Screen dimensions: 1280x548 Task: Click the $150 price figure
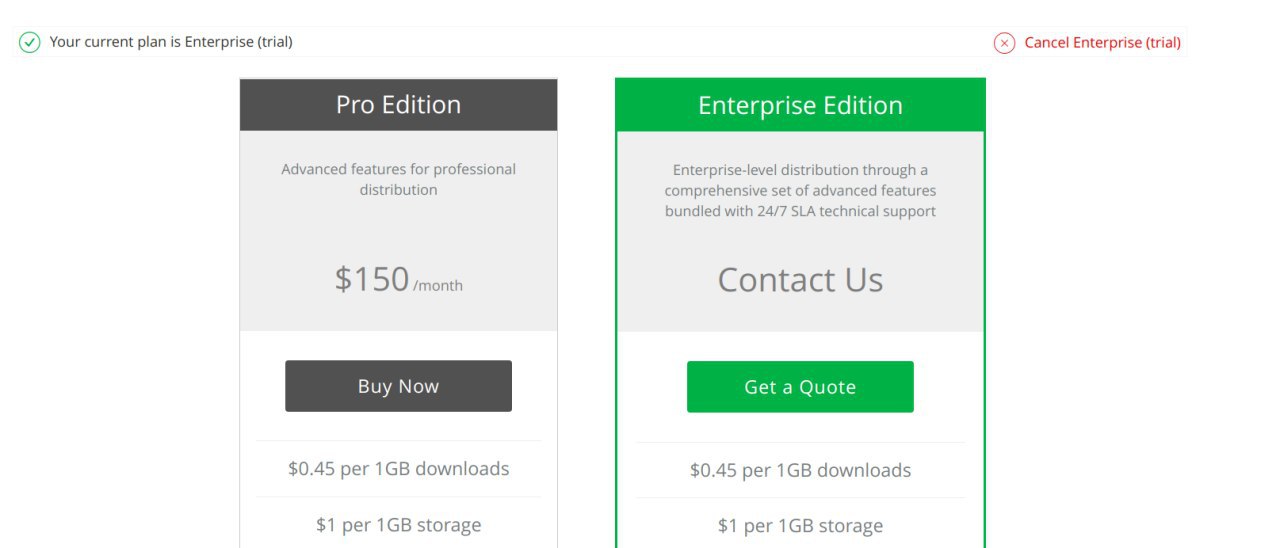point(372,279)
